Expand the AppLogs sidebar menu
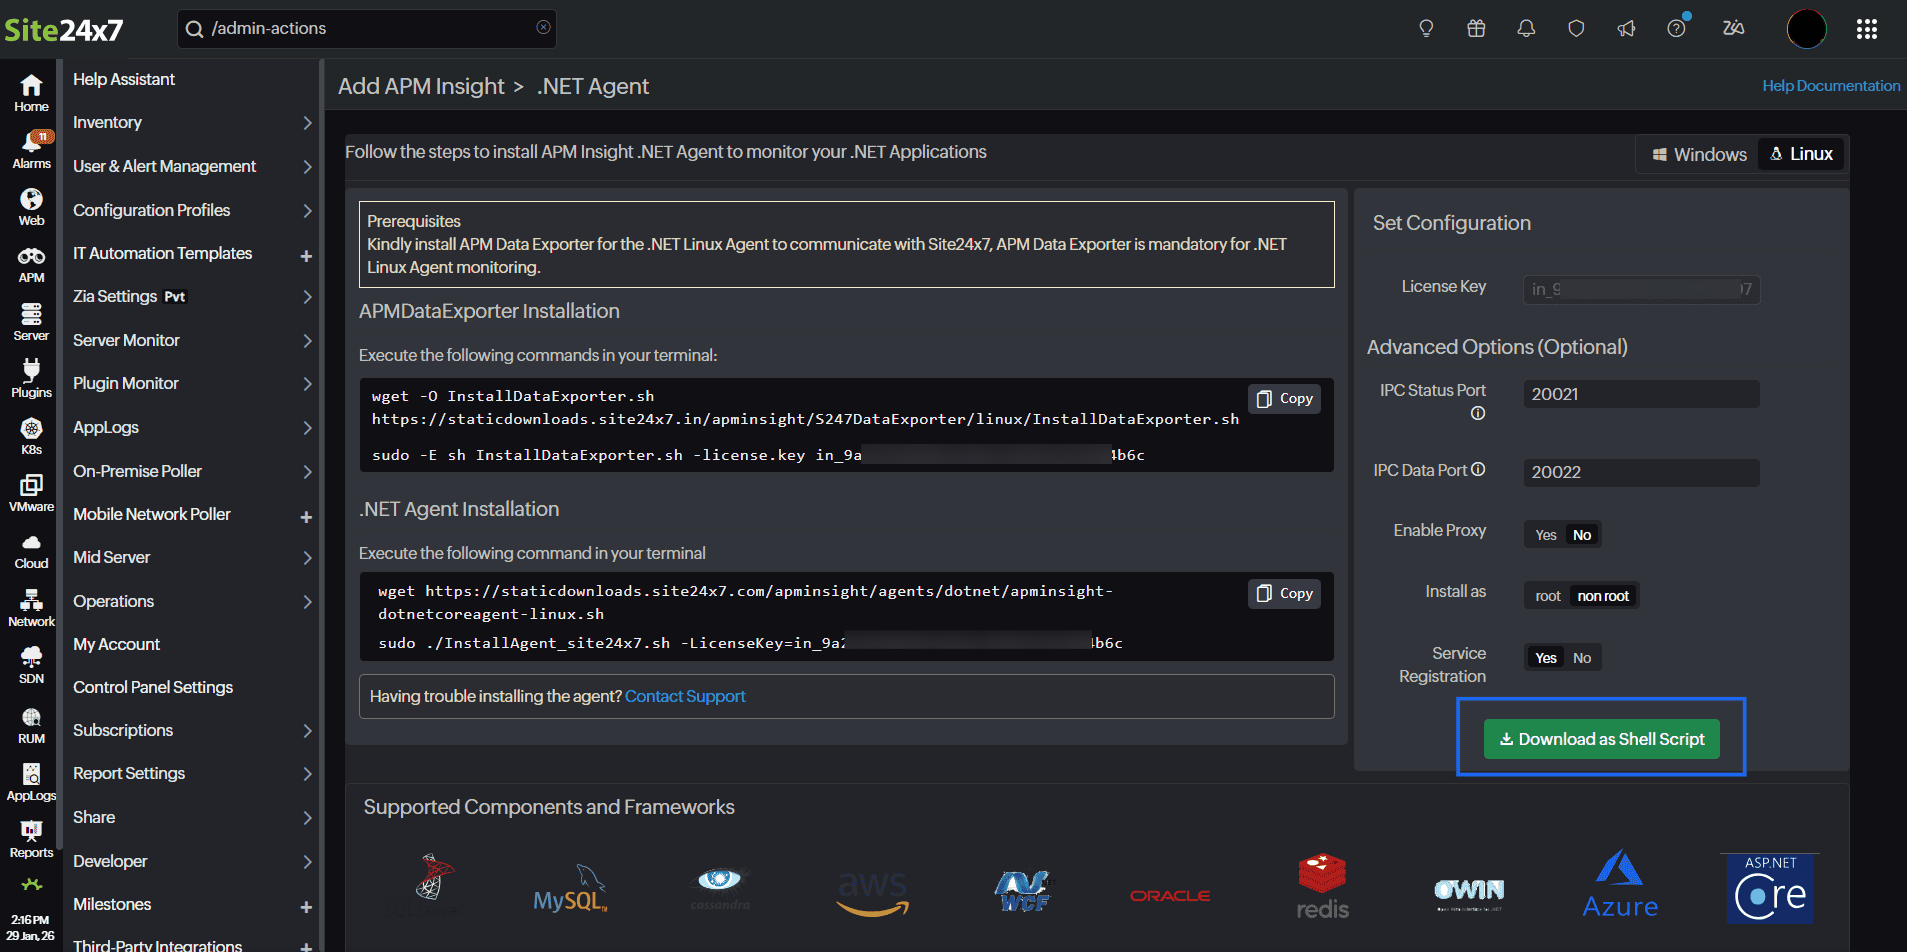 tap(105, 427)
